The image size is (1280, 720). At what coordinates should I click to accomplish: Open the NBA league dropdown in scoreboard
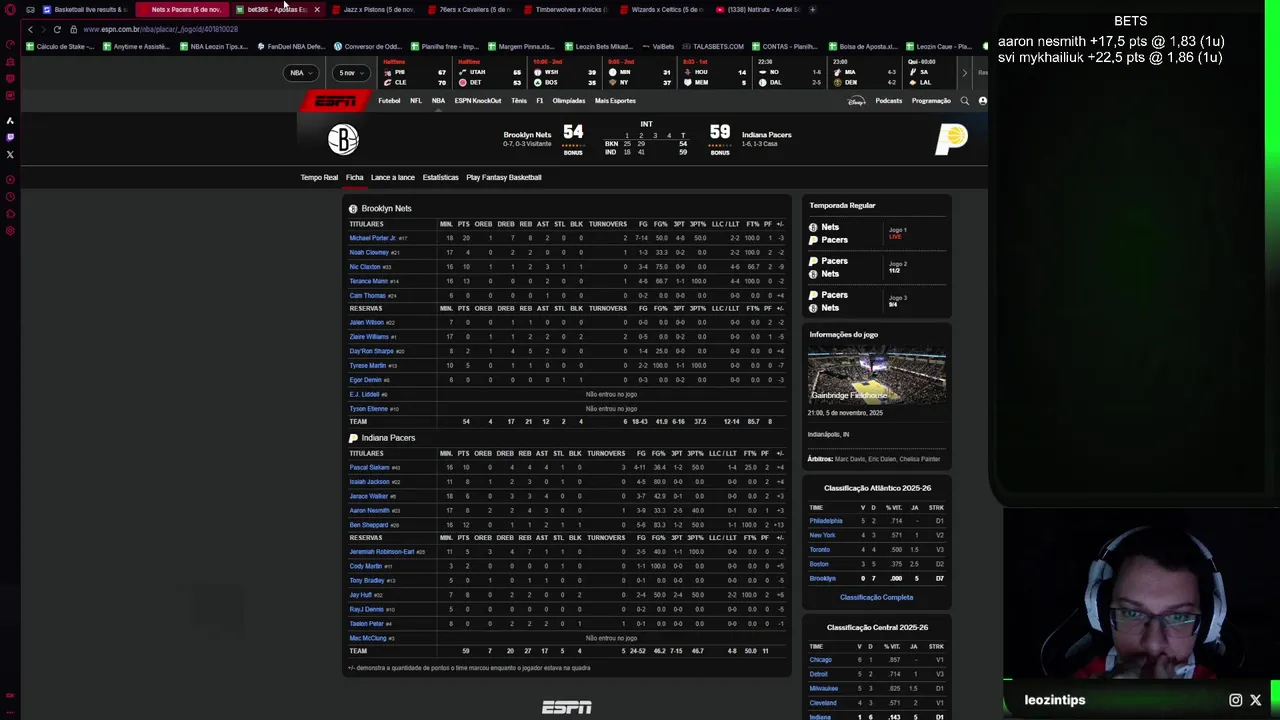(x=302, y=73)
